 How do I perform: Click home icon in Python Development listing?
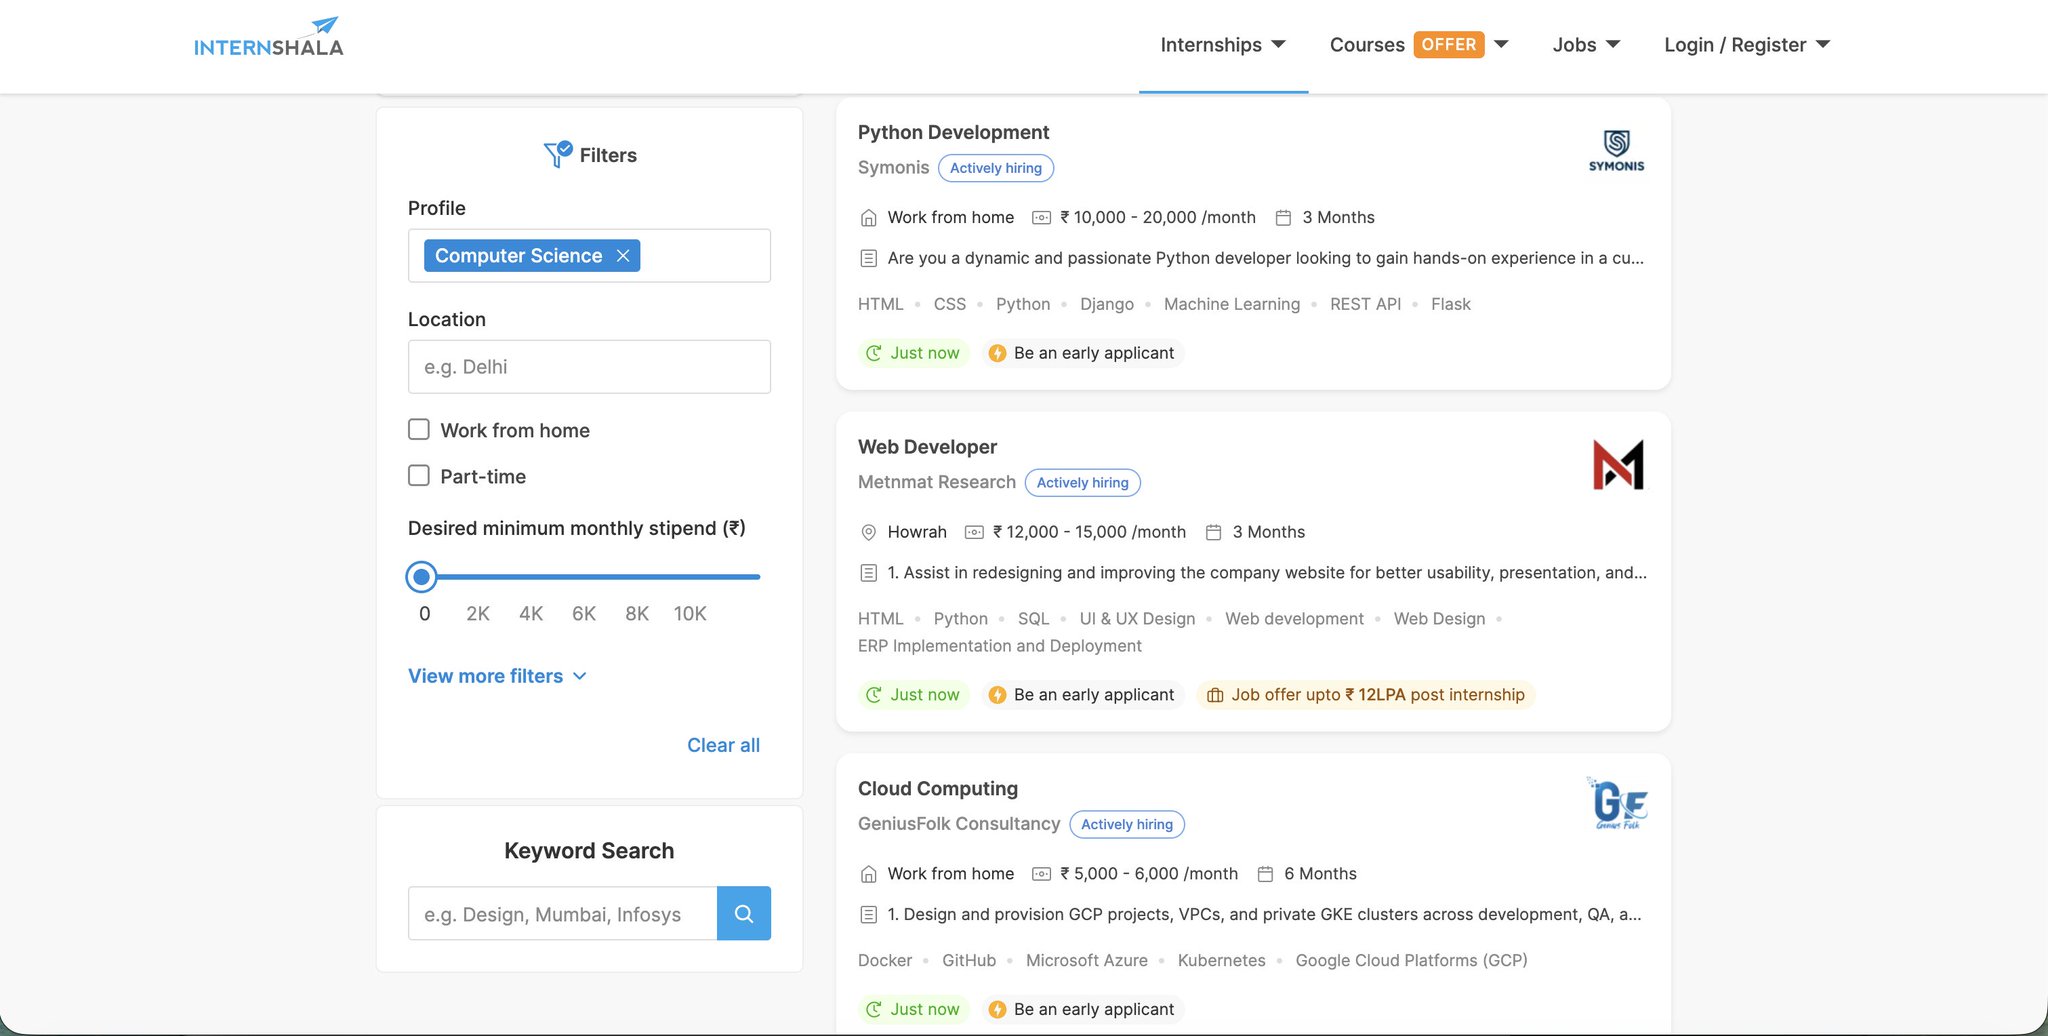pyautogui.click(x=868, y=218)
